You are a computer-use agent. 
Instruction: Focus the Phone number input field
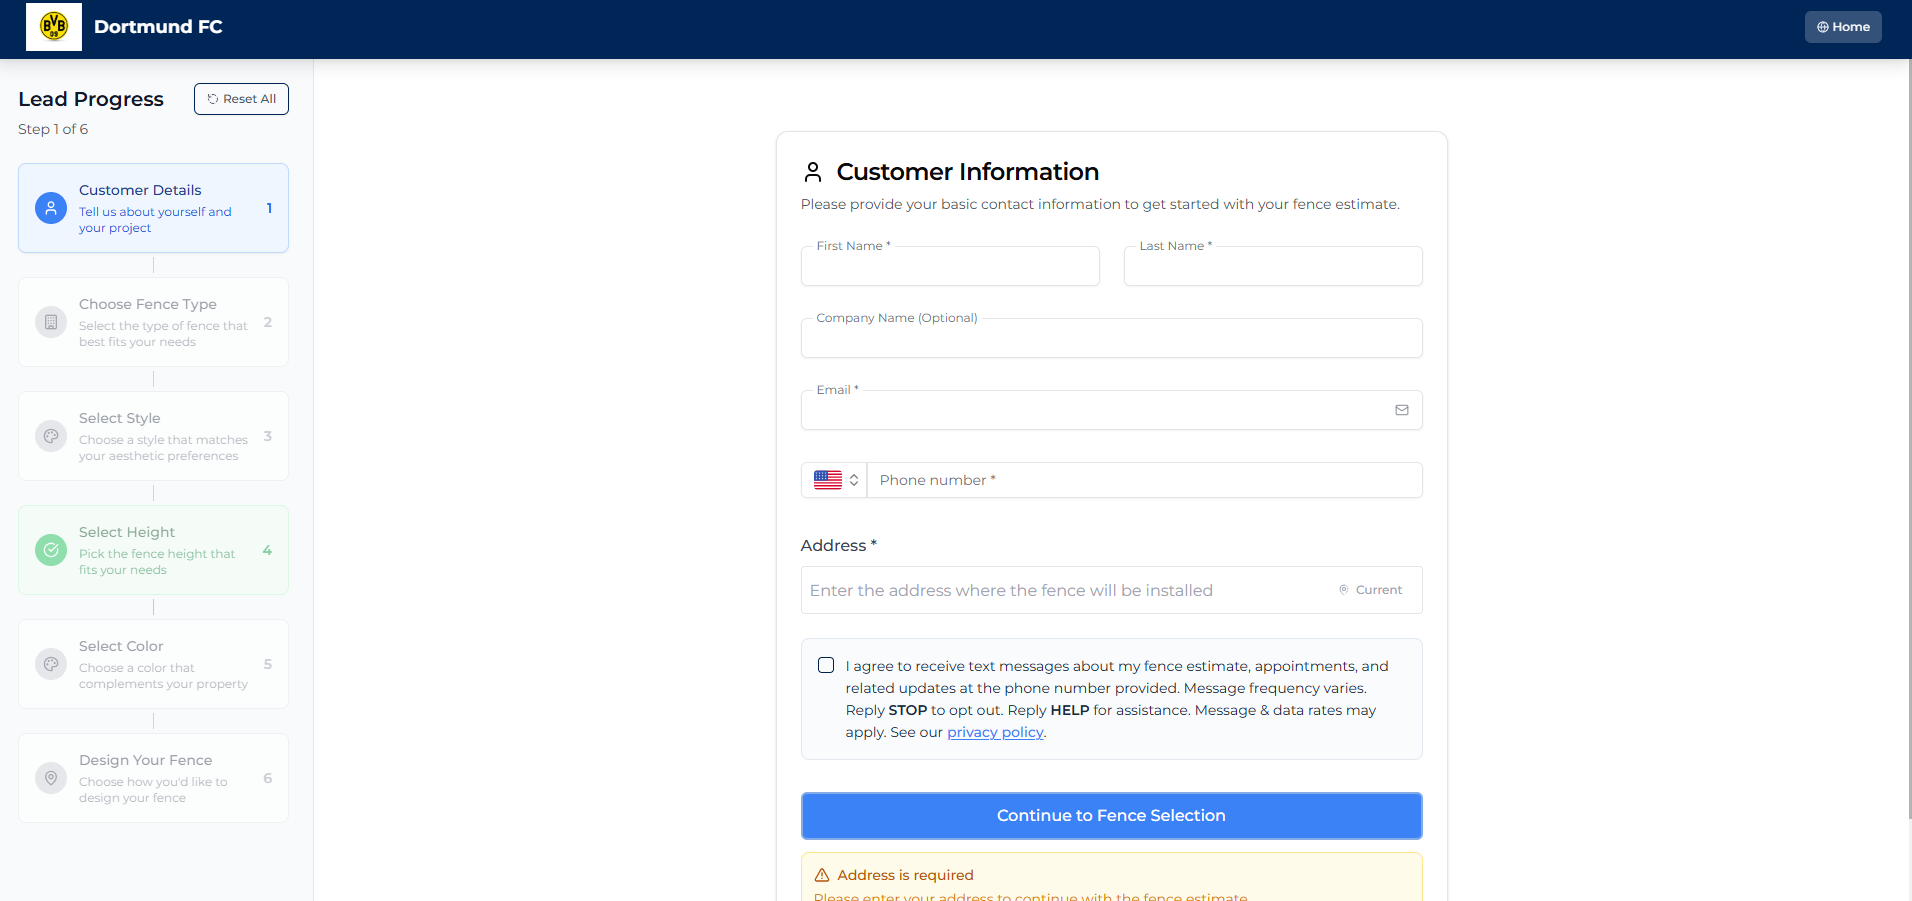point(1144,480)
